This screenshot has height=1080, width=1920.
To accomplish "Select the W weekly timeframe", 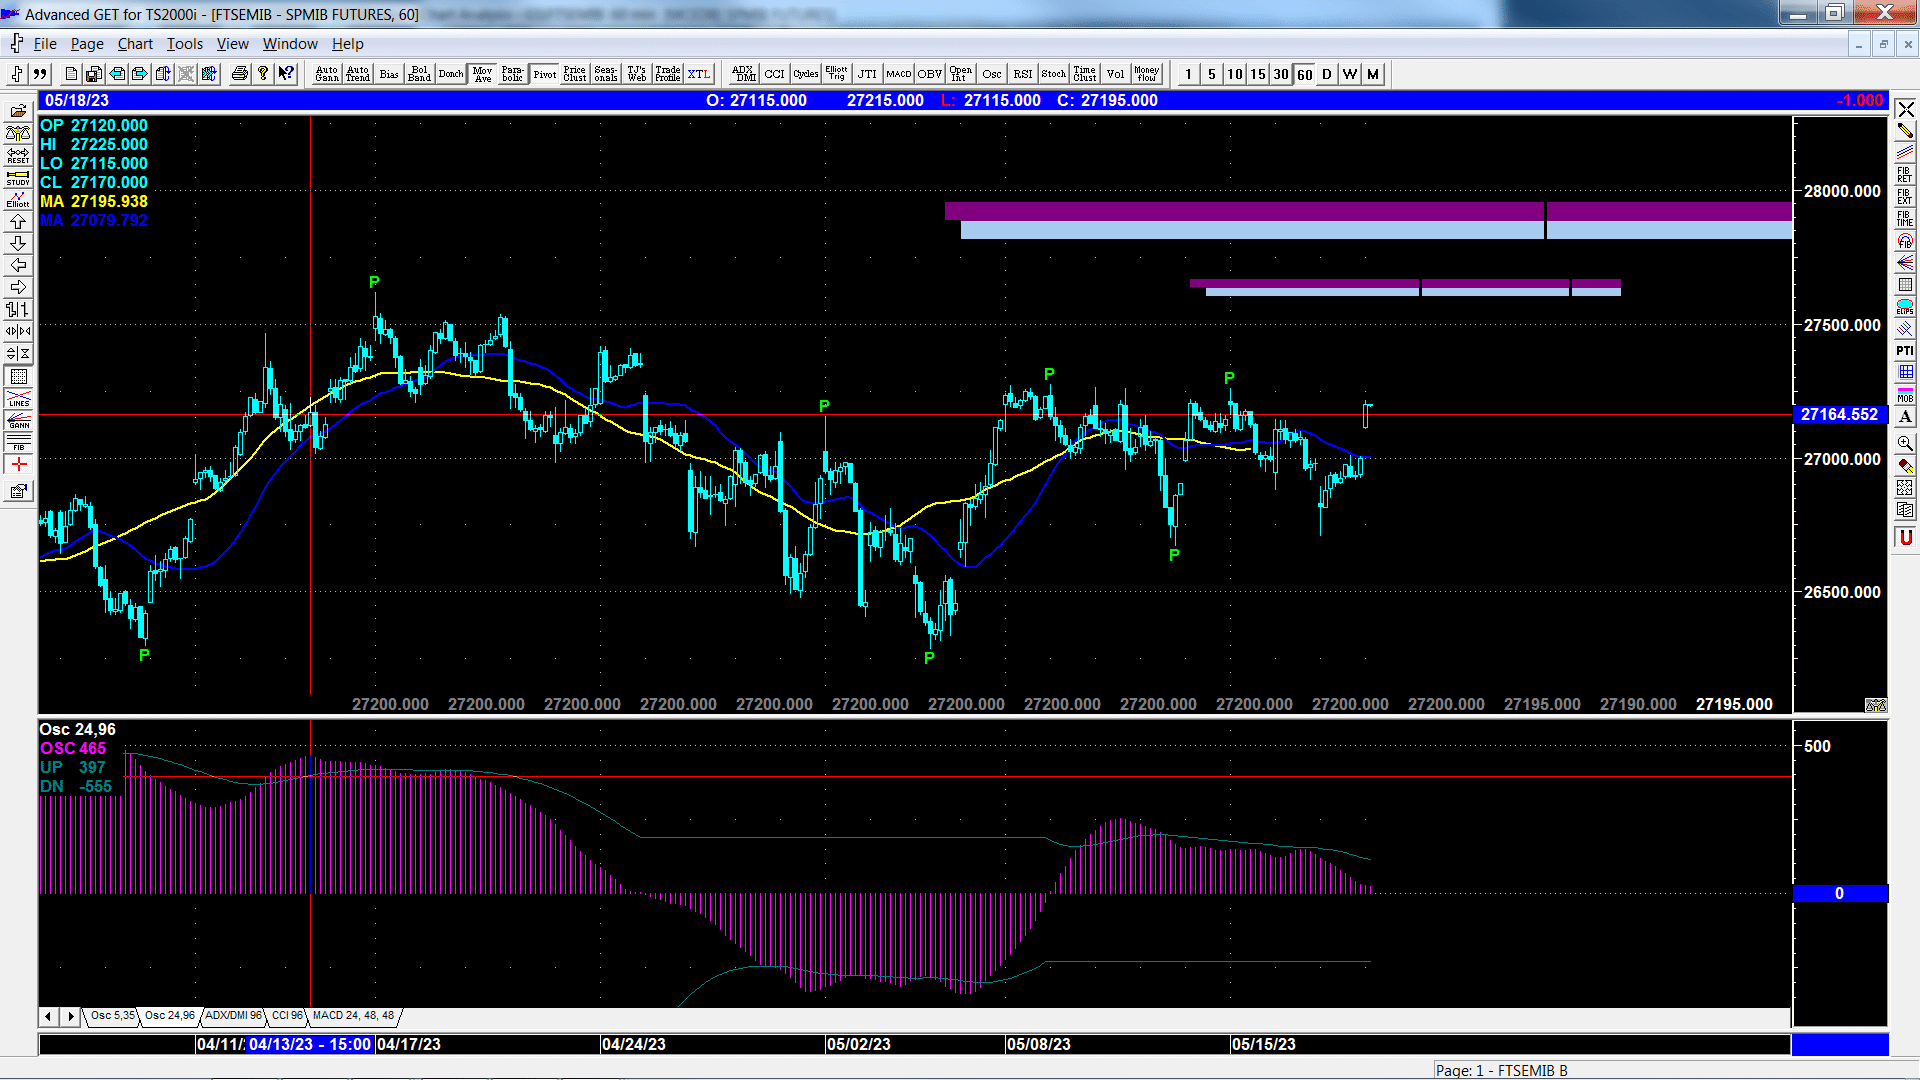I will click(1350, 74).
